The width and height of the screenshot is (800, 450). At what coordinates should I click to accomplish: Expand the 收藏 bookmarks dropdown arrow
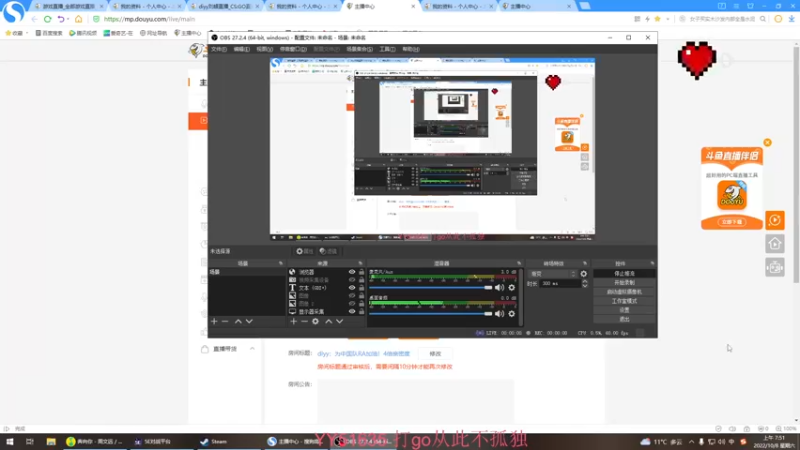(27, 33)
